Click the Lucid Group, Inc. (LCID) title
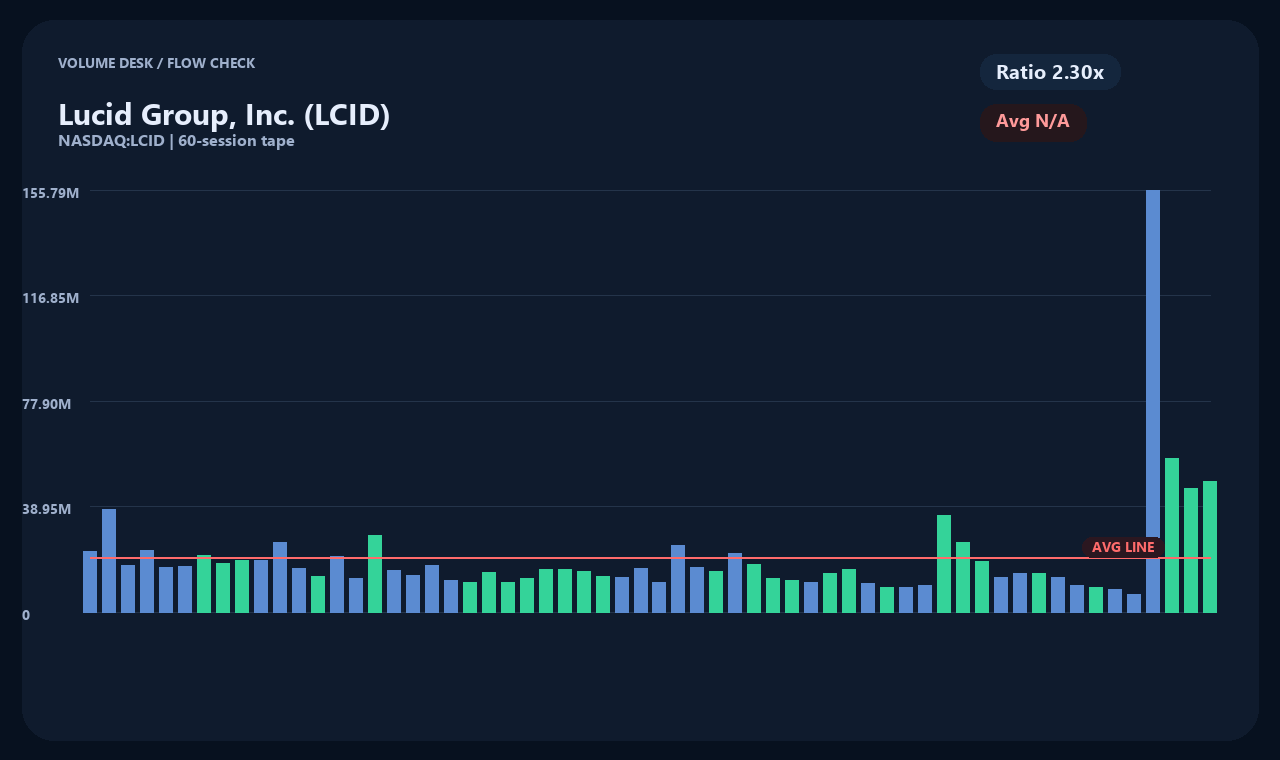The height and width of the screenshot is (760, 1280). (224, 115)
